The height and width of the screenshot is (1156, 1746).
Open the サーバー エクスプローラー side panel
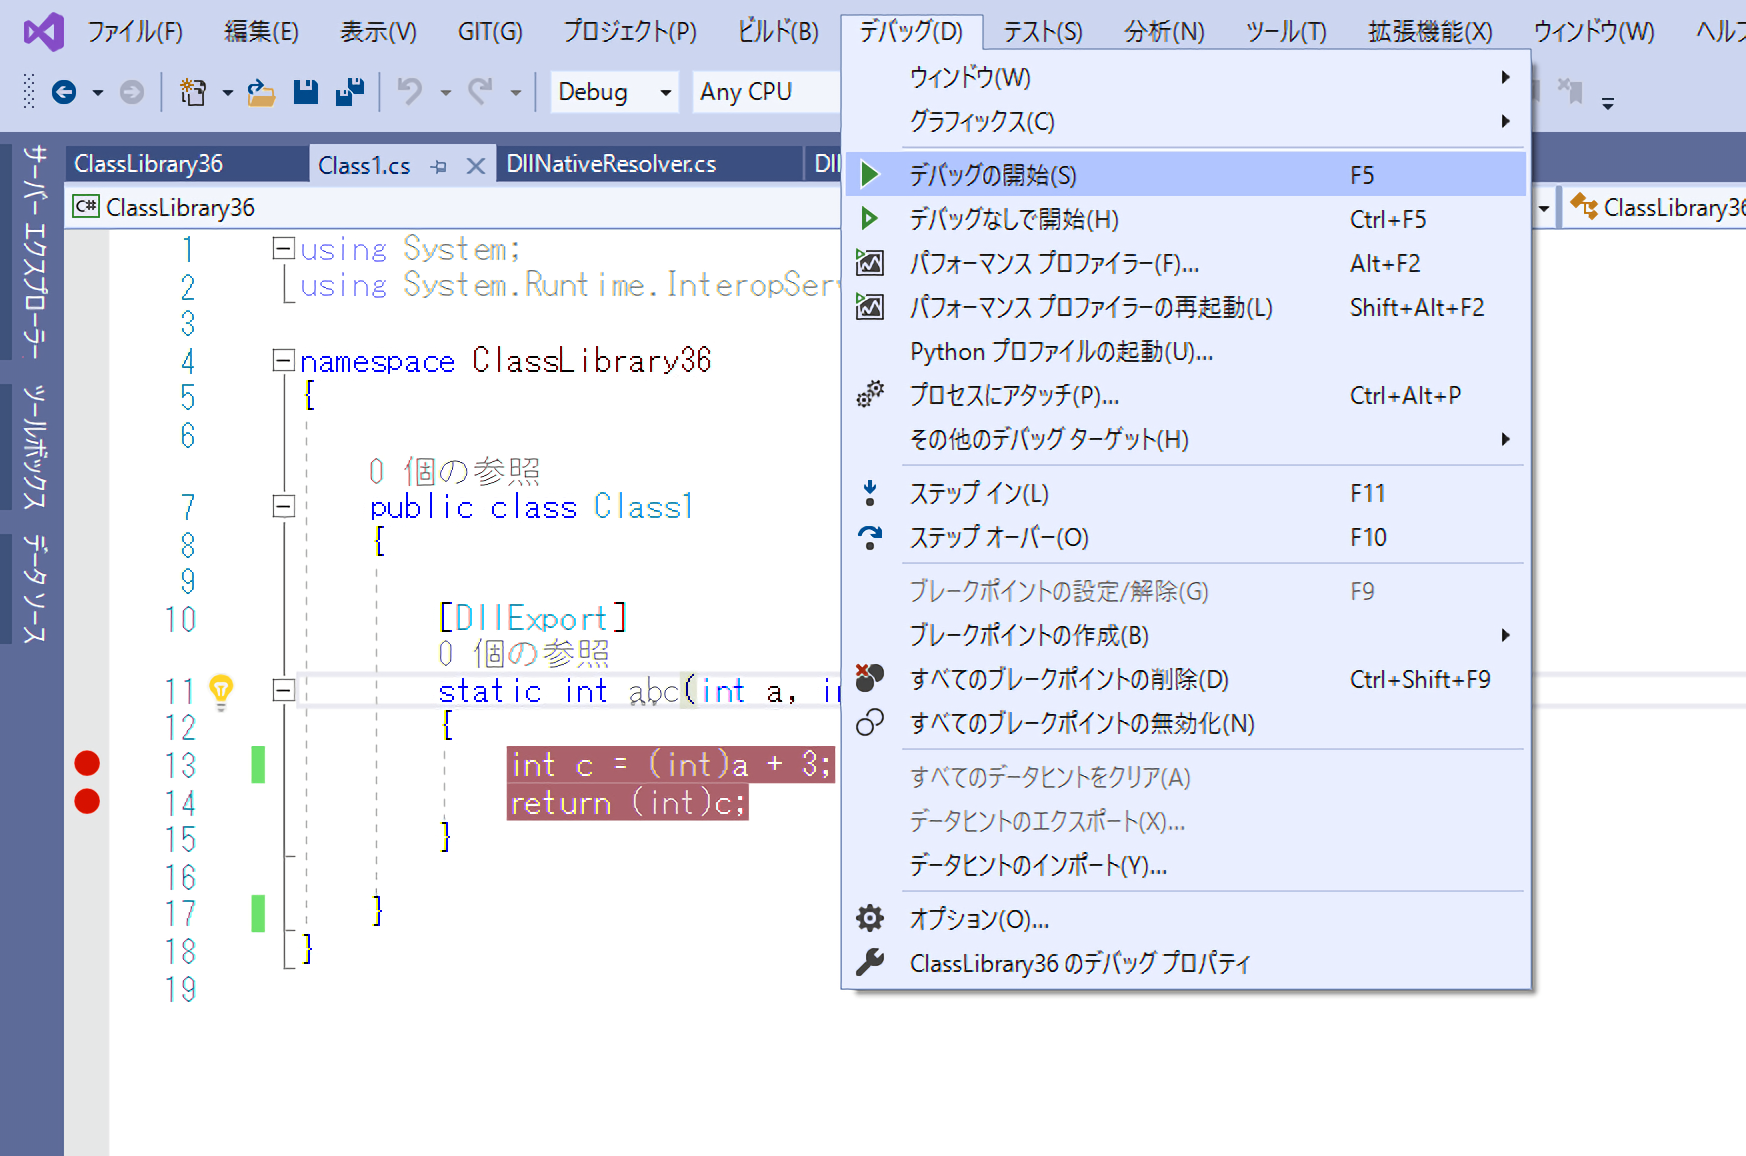34,250
